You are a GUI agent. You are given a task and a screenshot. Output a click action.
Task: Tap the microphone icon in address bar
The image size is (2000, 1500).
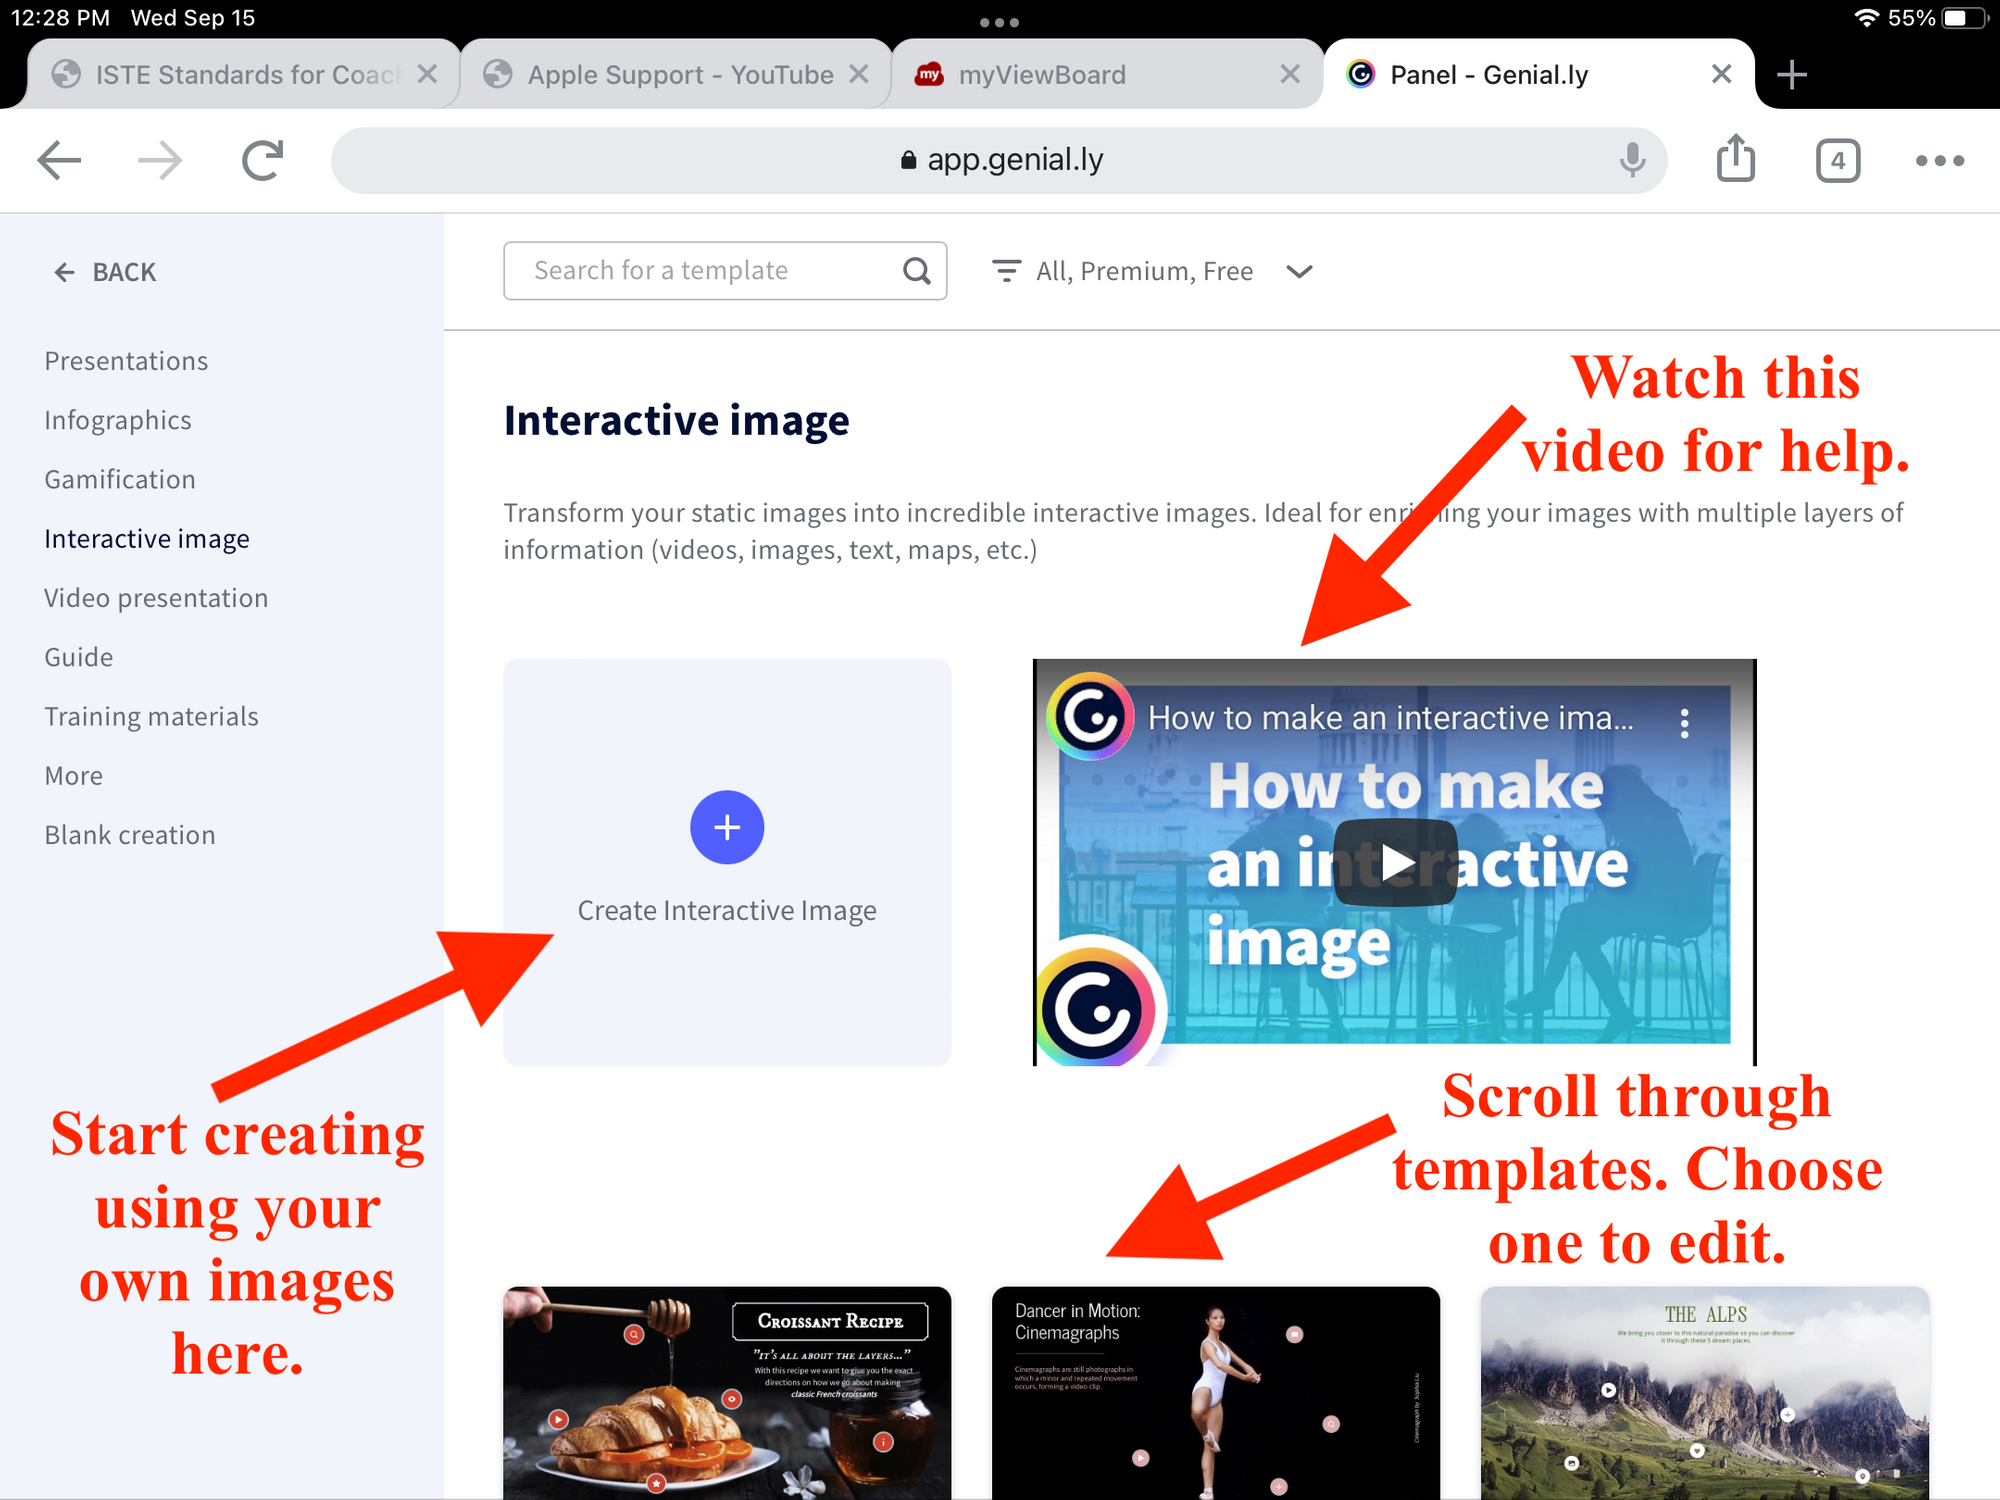click(x=1632, y=160)
